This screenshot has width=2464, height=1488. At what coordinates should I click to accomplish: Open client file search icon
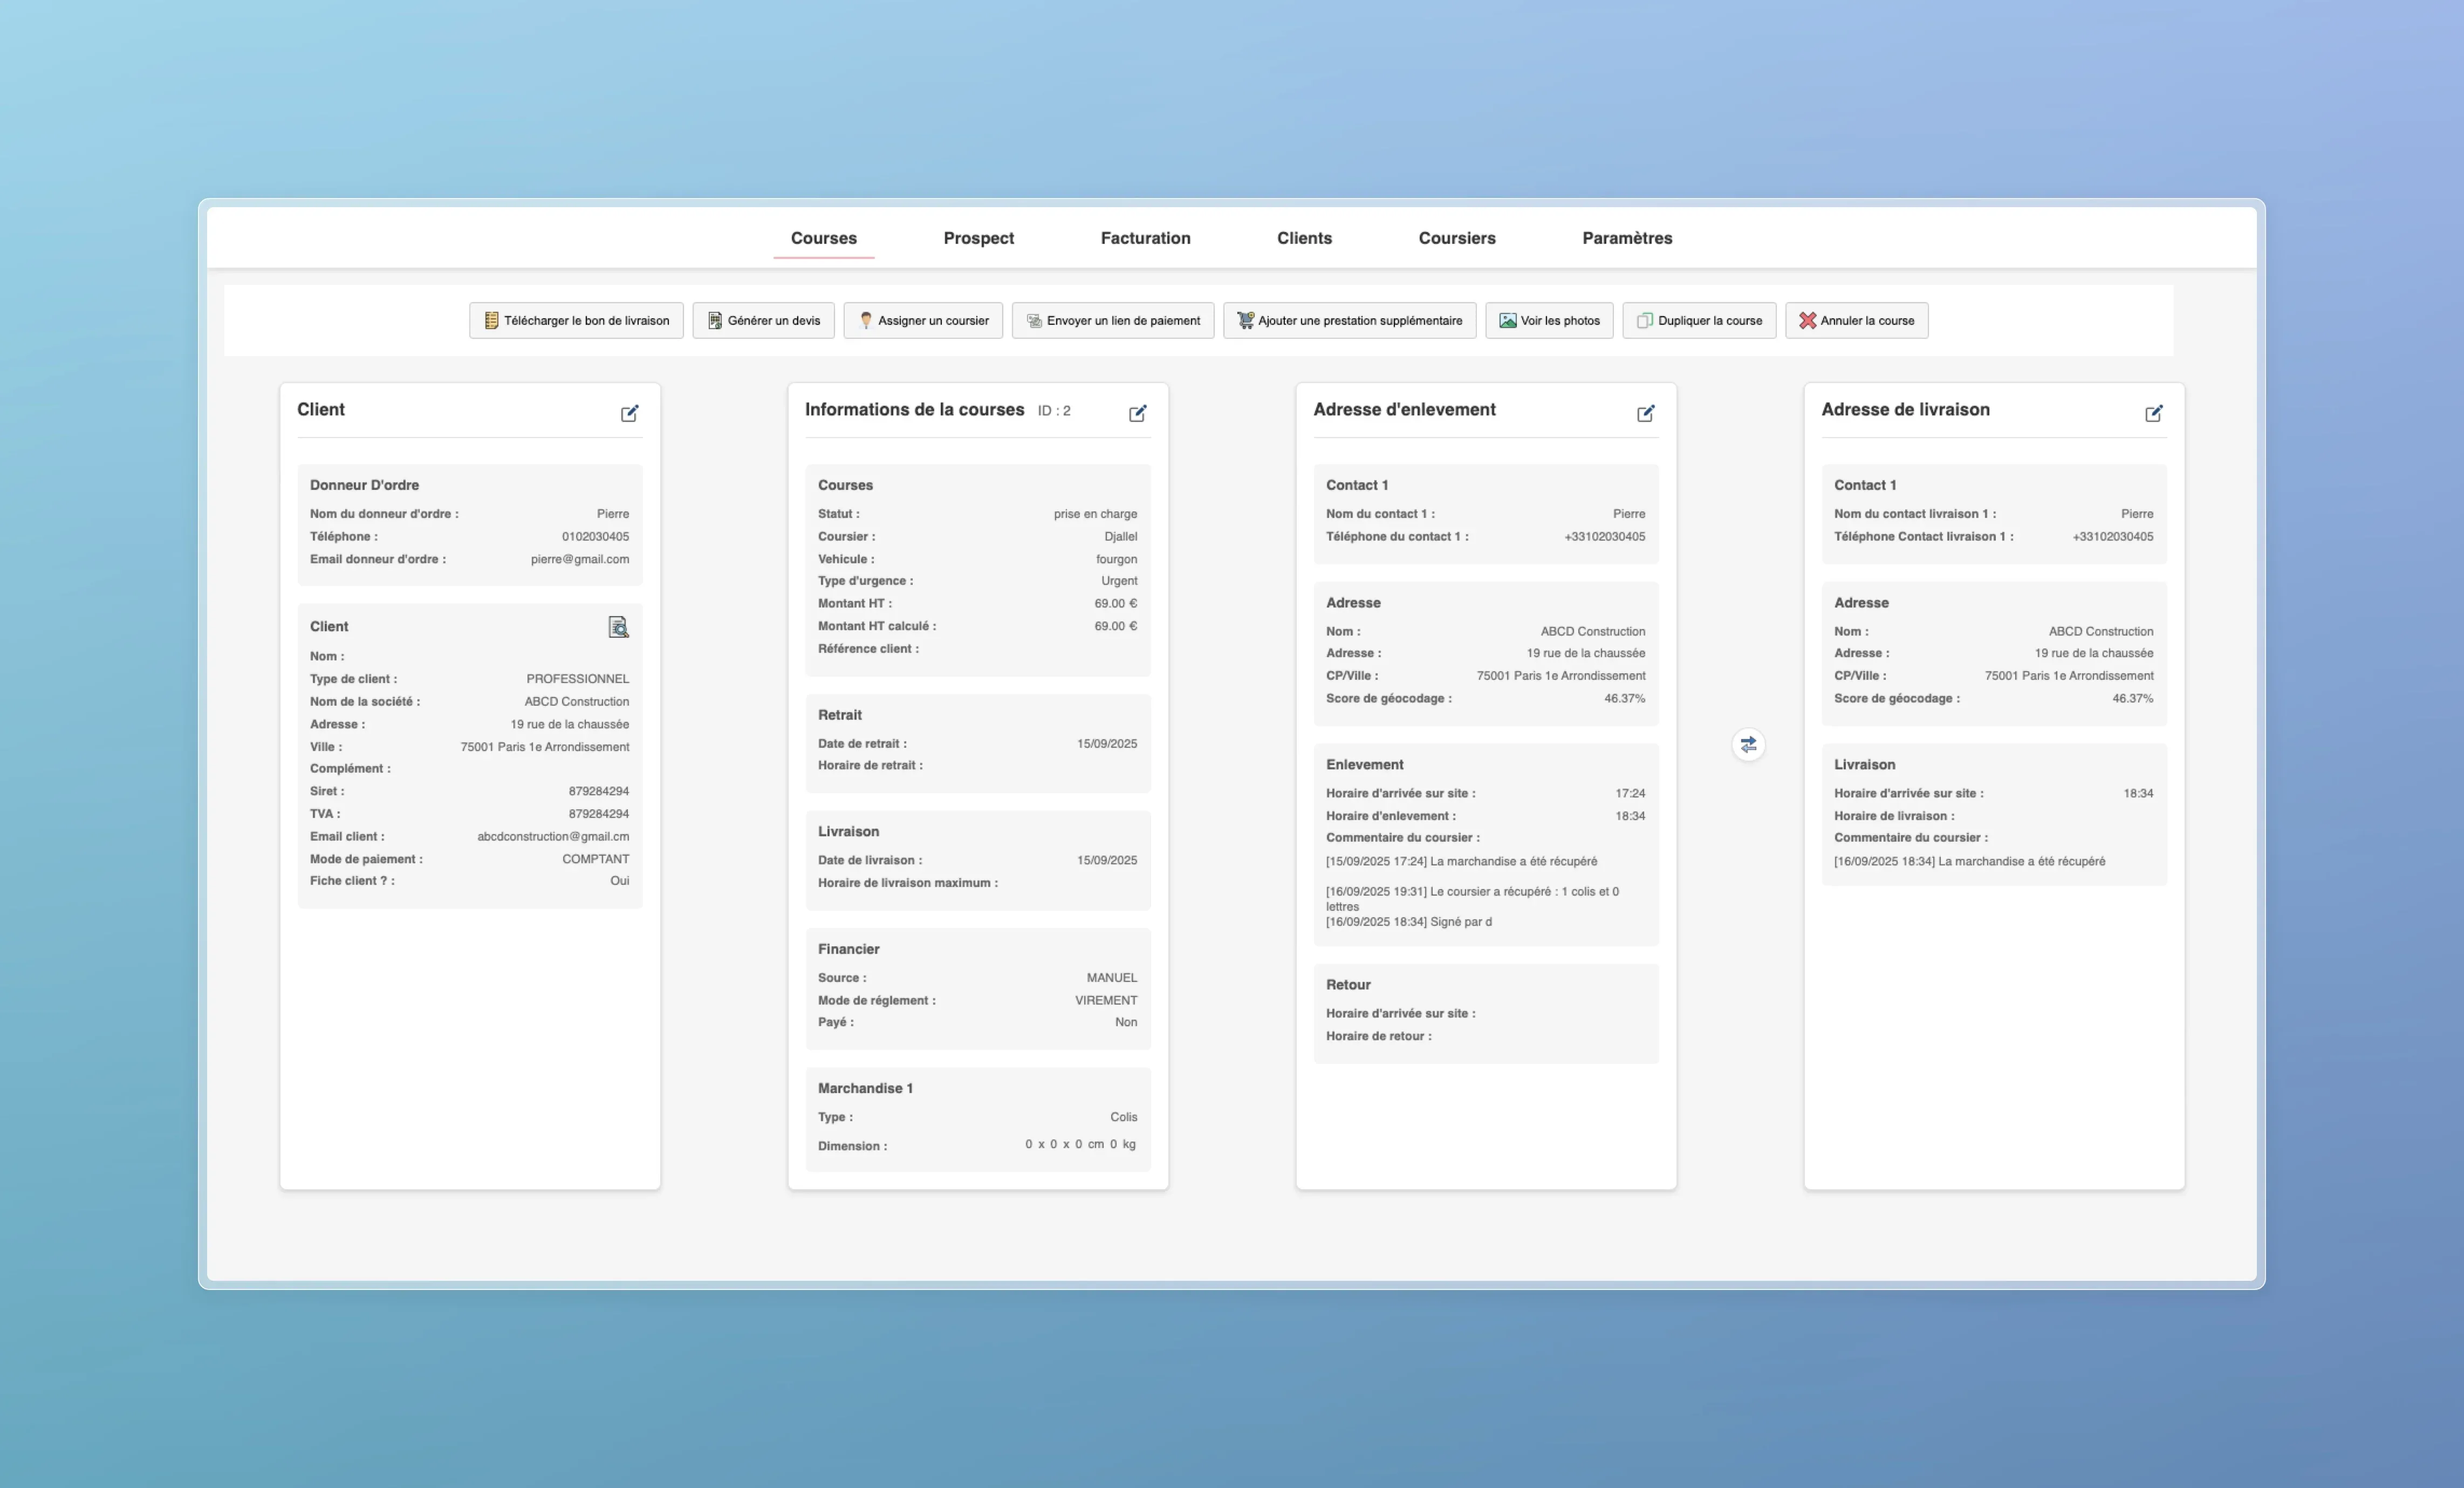[618, 627]
